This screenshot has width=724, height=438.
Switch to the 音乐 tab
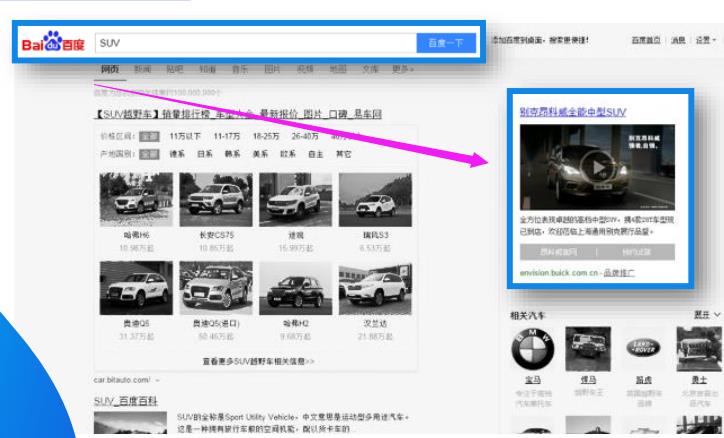point(240,69)
